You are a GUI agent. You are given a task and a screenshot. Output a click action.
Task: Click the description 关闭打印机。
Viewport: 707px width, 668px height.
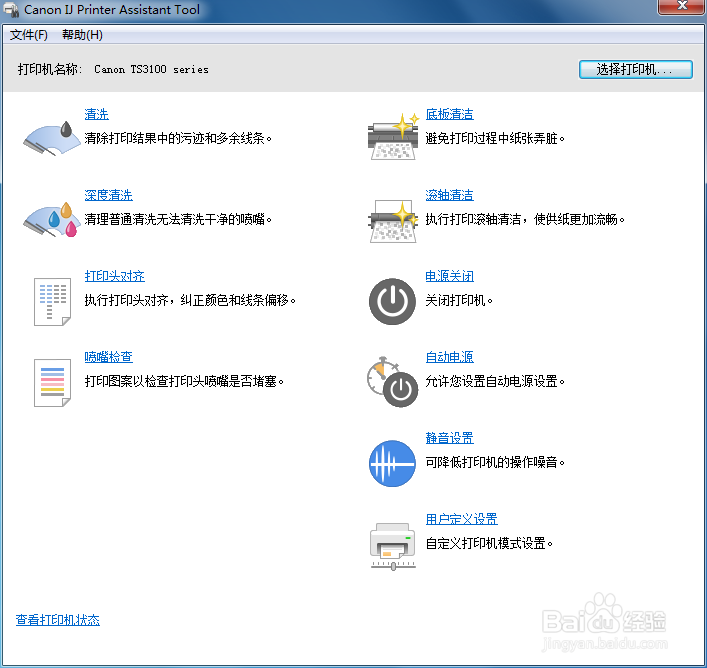coord(459,300)
